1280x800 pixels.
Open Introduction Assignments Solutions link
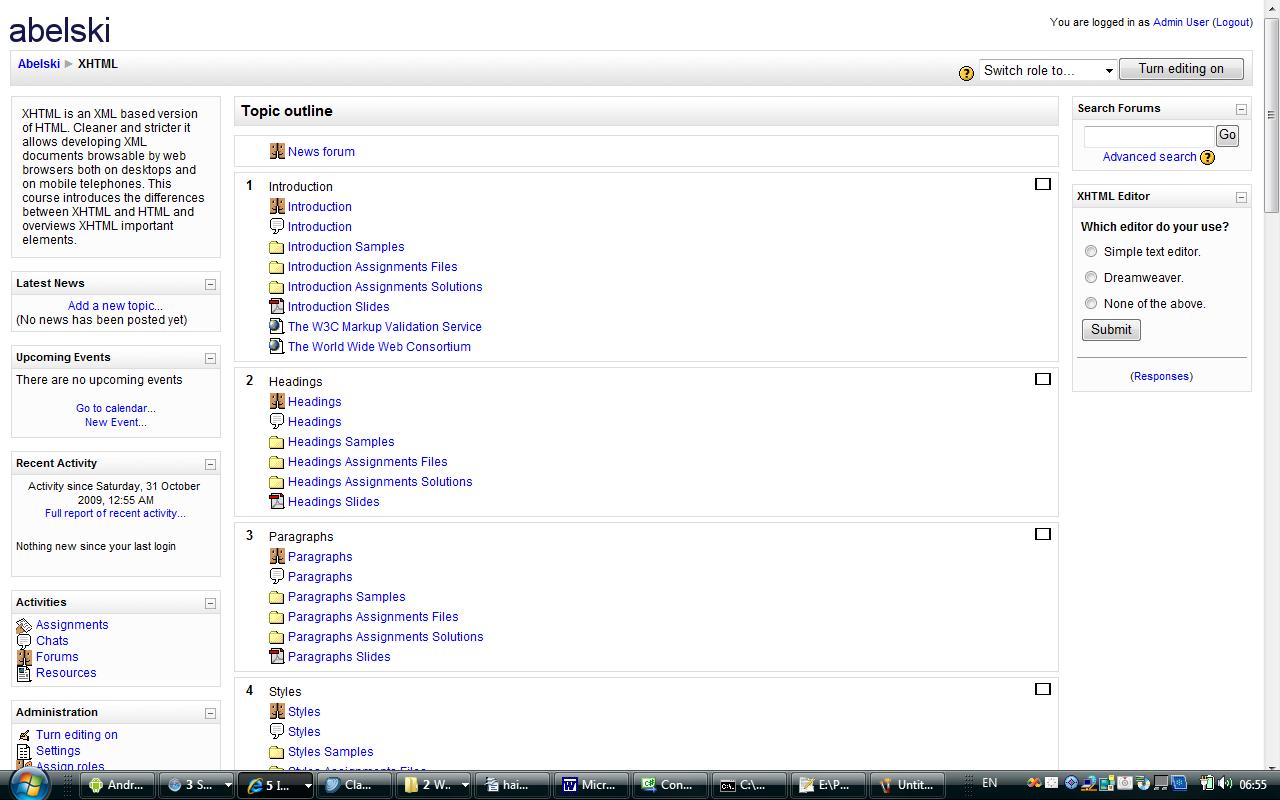[385, 287]
